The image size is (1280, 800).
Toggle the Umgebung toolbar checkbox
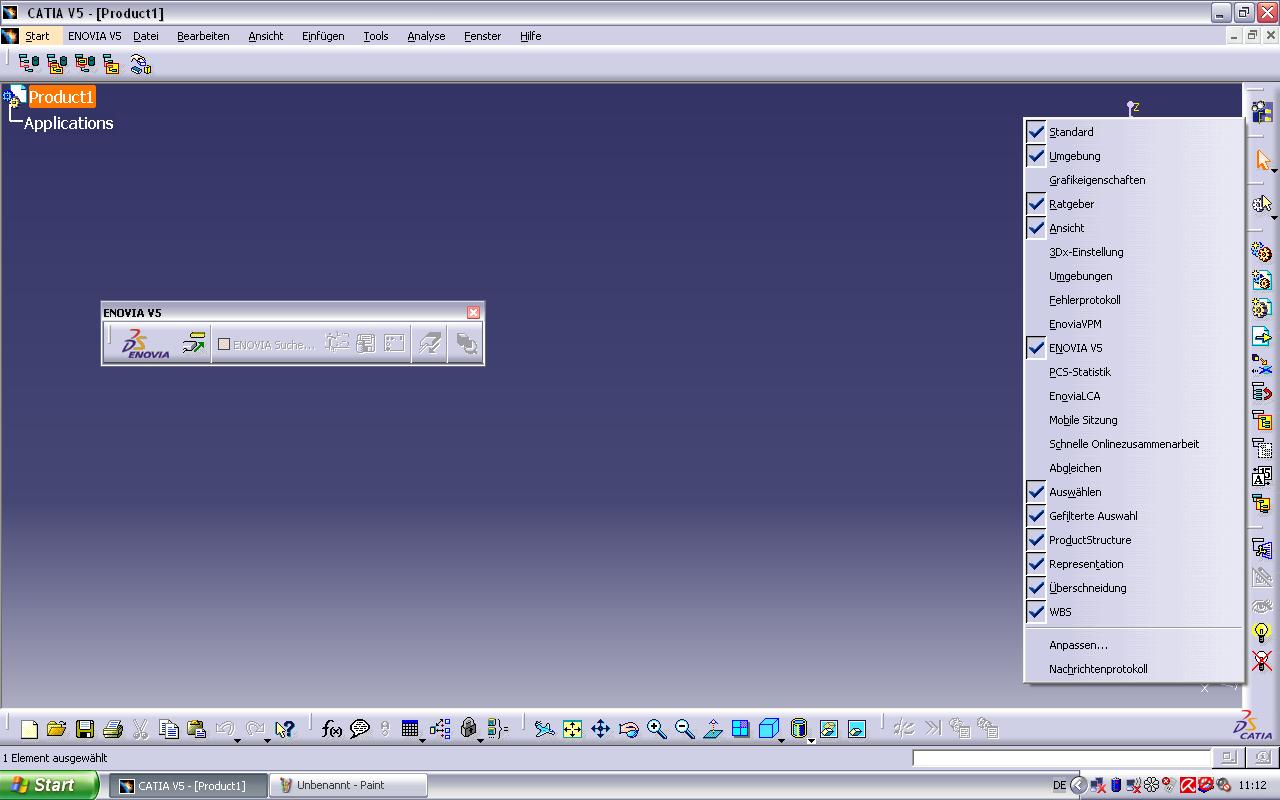pos(1134,156)
